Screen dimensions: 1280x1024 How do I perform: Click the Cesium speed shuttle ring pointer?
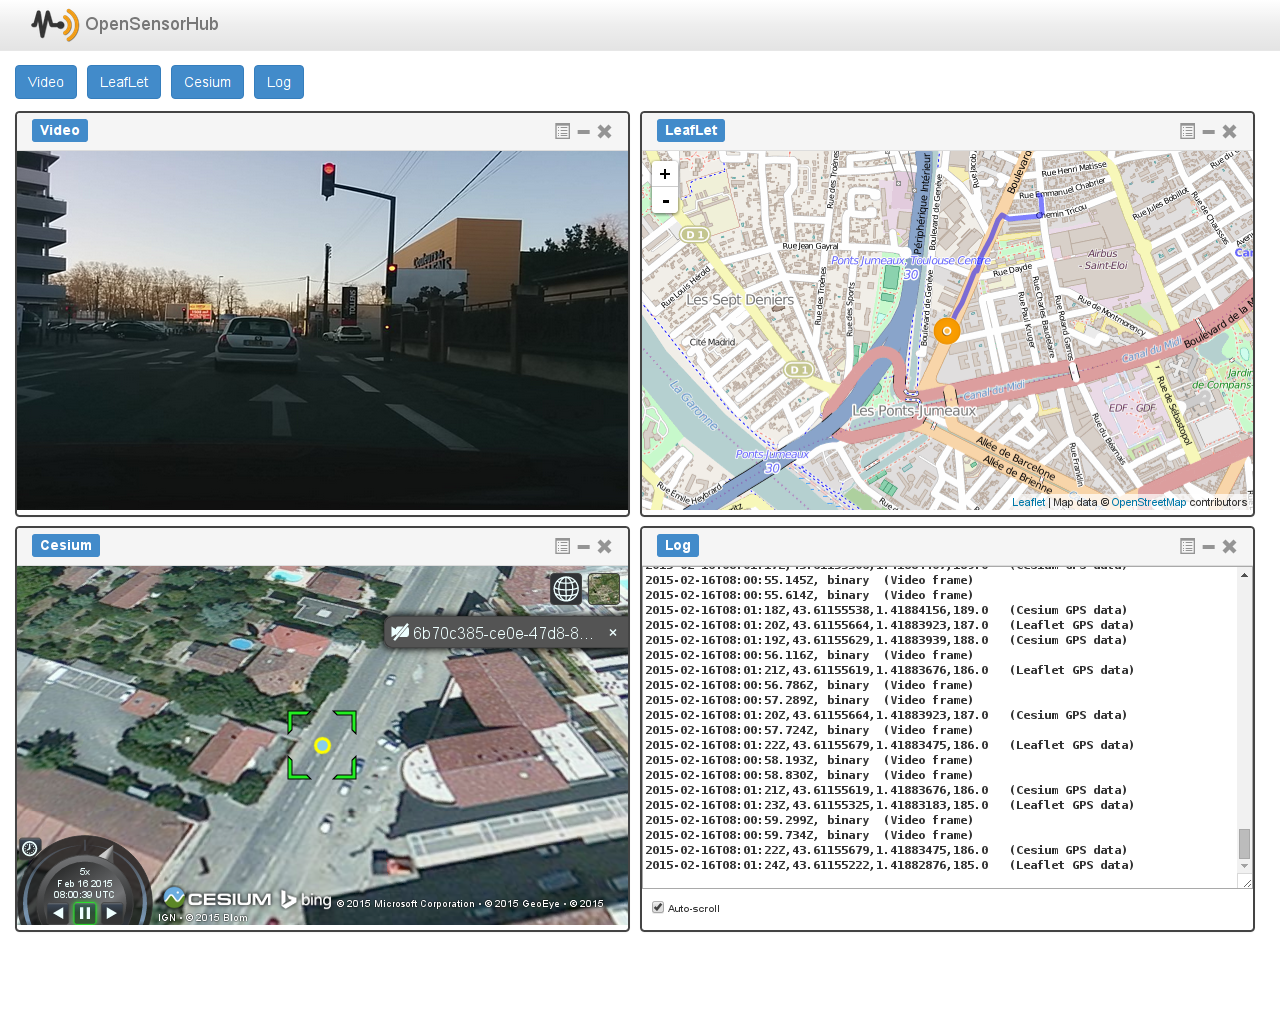(x=106, y=852)
